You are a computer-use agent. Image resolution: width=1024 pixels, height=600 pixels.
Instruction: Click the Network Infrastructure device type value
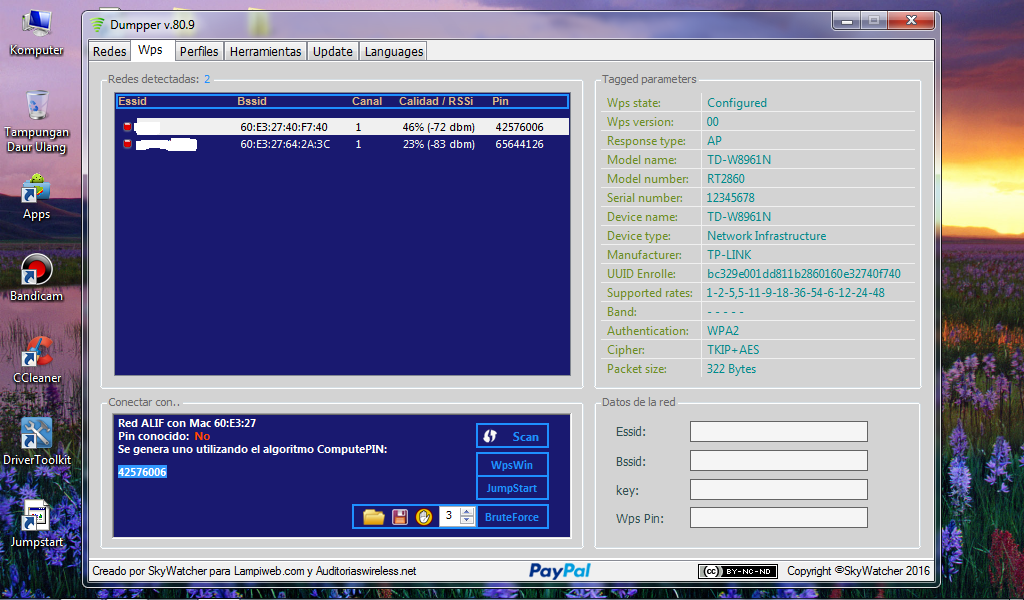(x=766, y=236)
